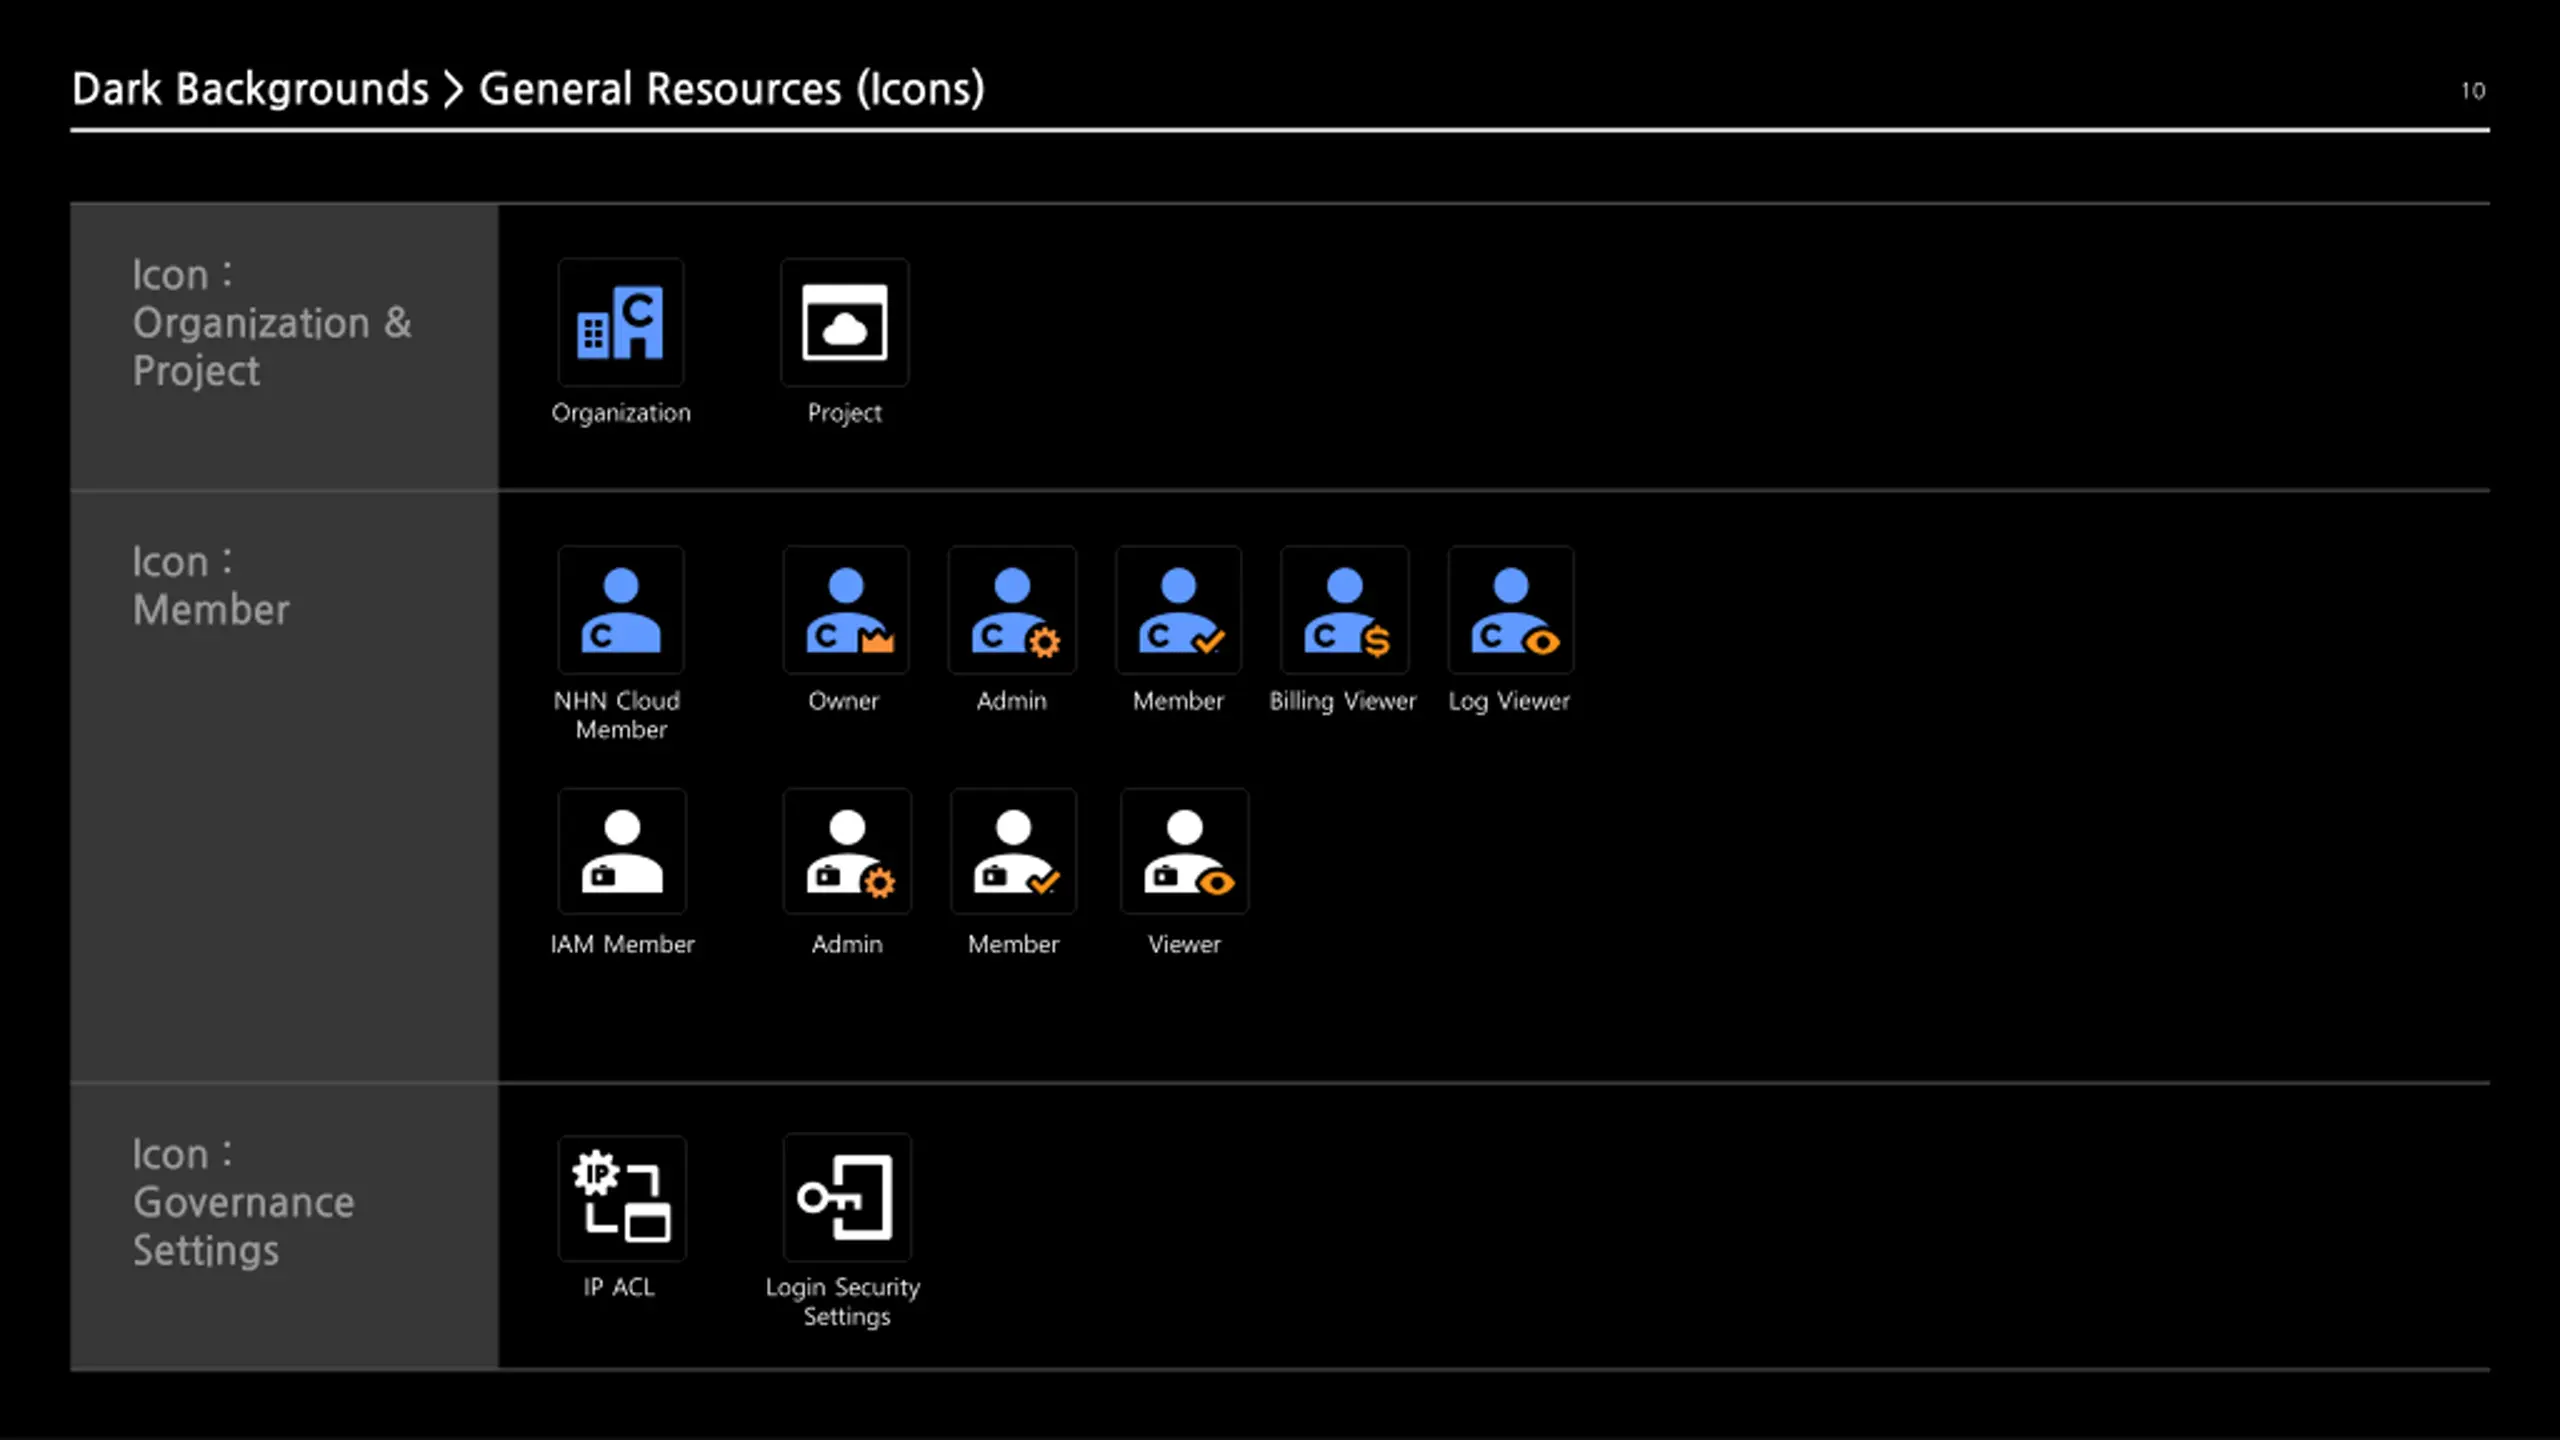Viewport: 2560px width, 1440px height.
Task: Select the Log Viewer eye icon
Action: tap(1511, 610)
